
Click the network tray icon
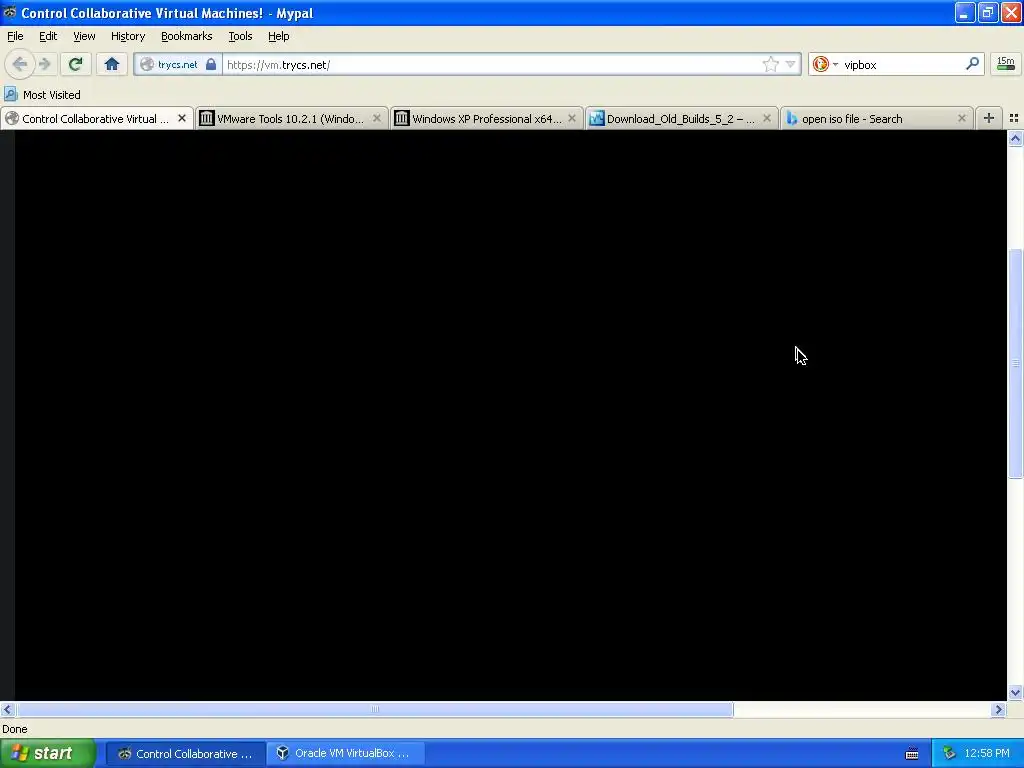[x=950, y=754]
